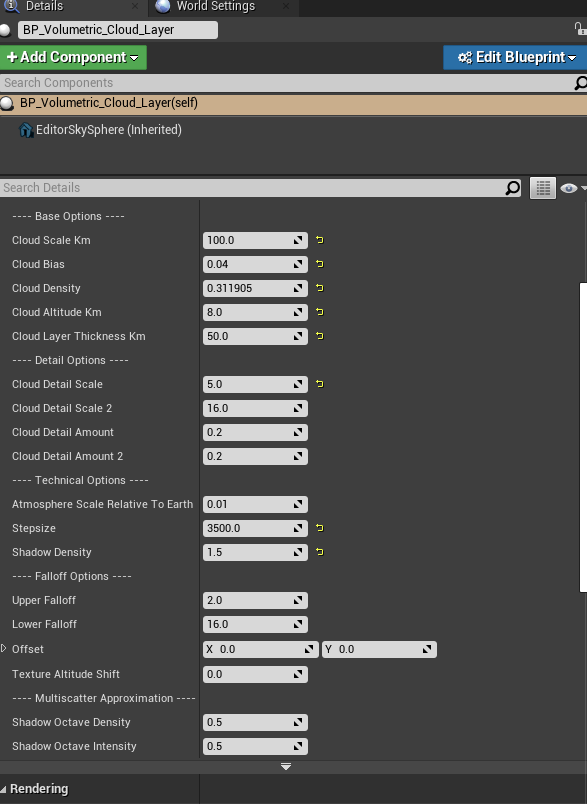The image size is (587, 804).
Task: Reset Cloud Scale Km to default
Action: coord(320,240)
